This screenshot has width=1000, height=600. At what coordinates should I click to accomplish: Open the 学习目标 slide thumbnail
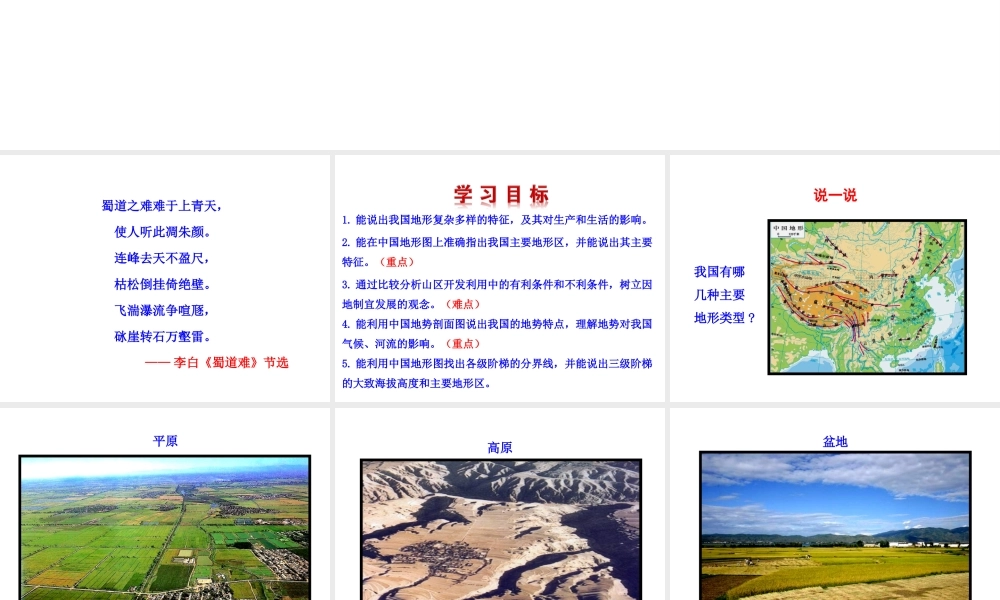coord(500,279)
